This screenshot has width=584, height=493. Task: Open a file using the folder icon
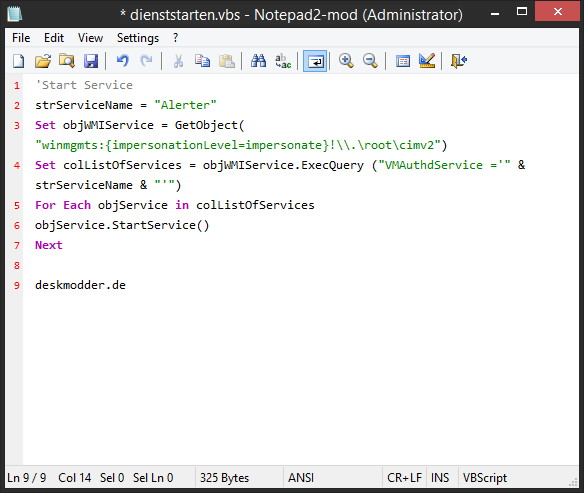[x=43, y=61]
